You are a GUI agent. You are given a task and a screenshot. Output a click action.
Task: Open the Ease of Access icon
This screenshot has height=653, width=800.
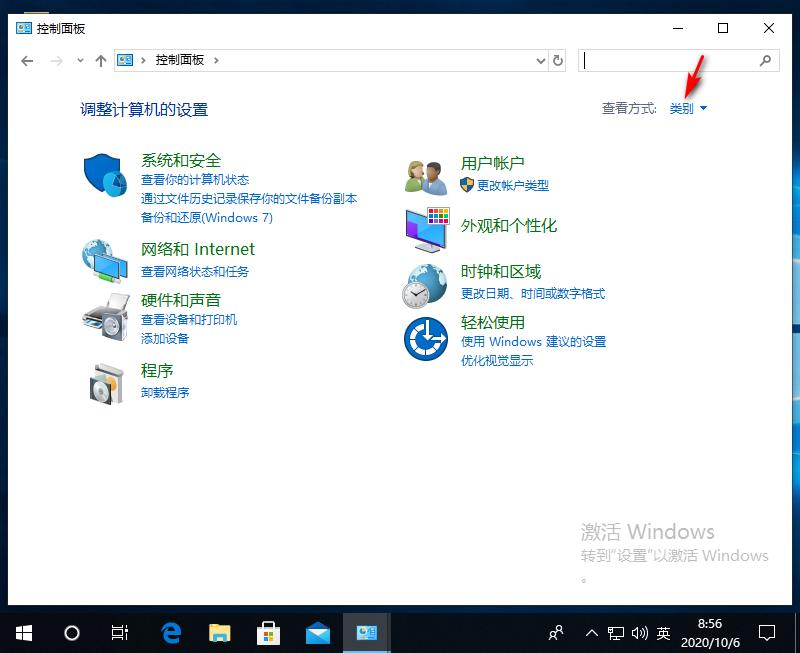426,339
